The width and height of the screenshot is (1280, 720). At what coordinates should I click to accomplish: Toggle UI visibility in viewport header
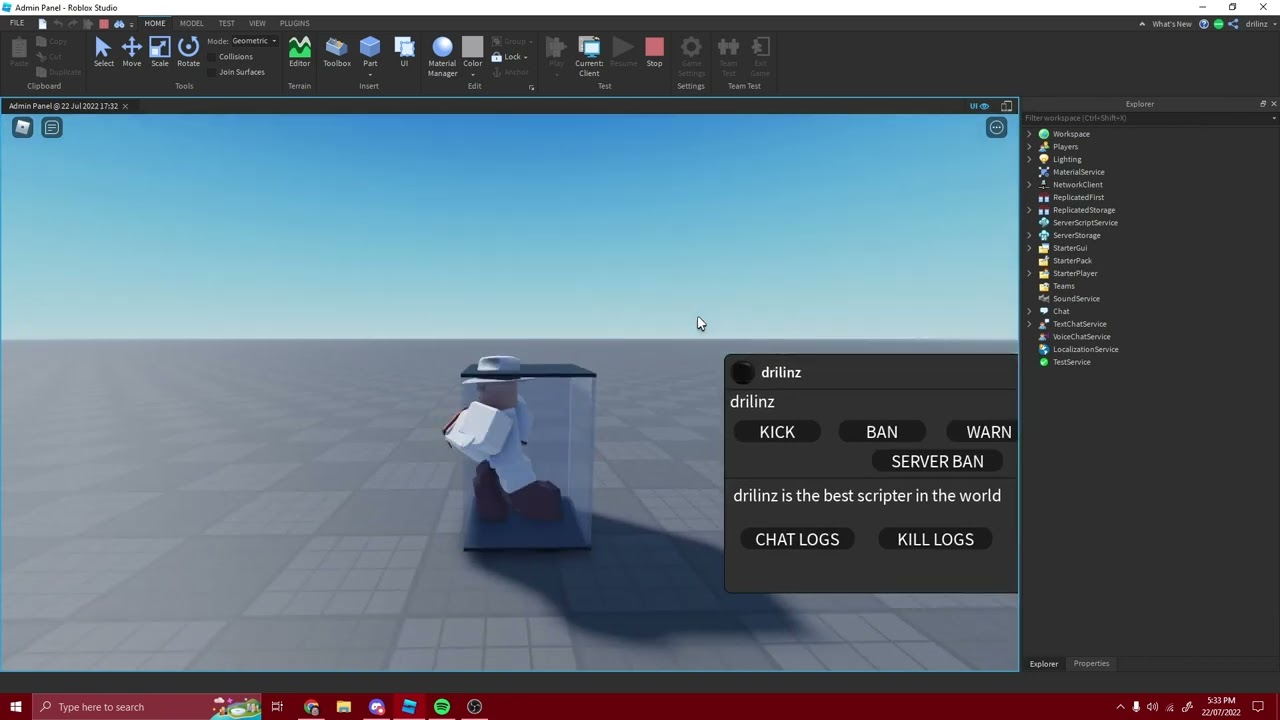pyautogui.click(x=979, y=106)
